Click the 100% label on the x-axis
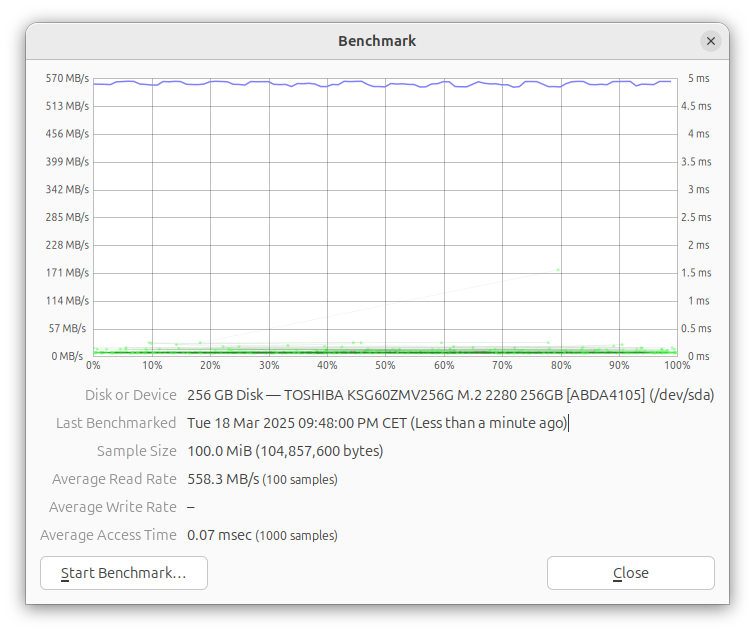 pos(677,365)
